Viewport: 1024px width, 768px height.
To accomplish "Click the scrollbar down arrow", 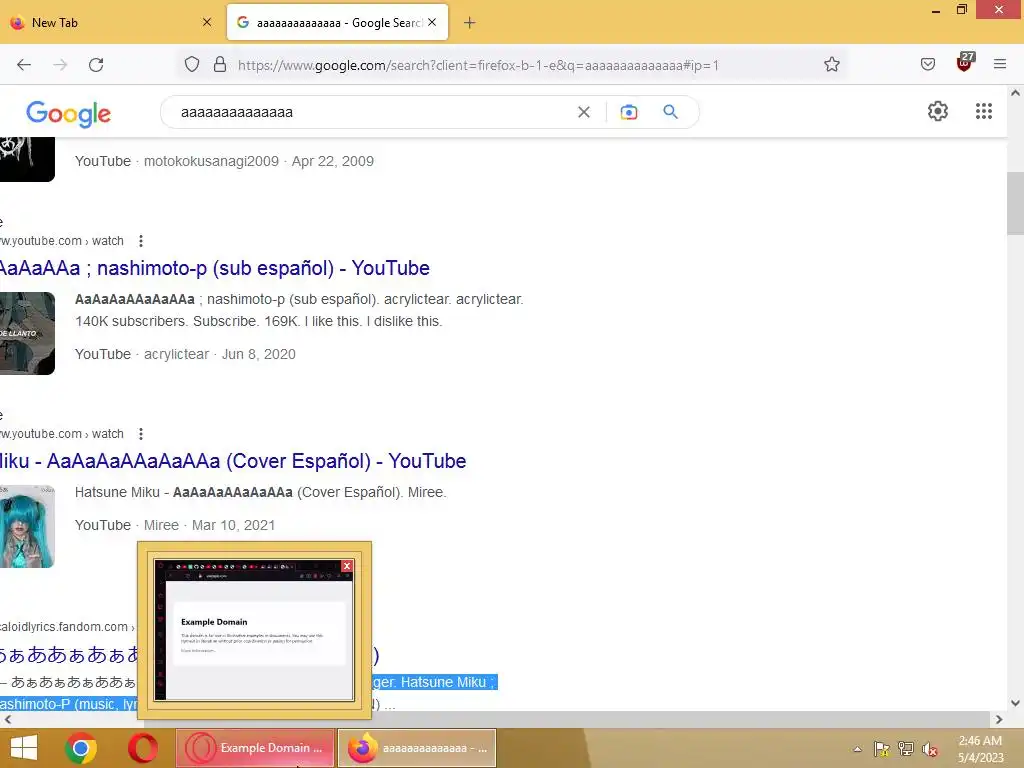I will (x=1016, y=703).
